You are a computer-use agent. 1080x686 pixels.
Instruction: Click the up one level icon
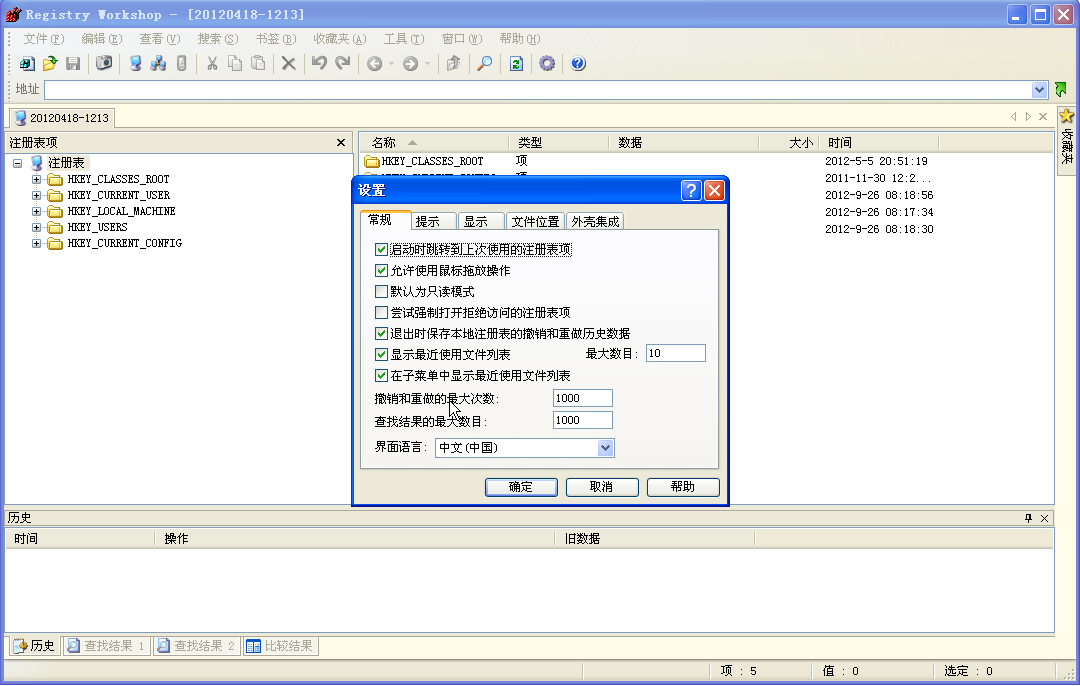[x=453, y=64]
